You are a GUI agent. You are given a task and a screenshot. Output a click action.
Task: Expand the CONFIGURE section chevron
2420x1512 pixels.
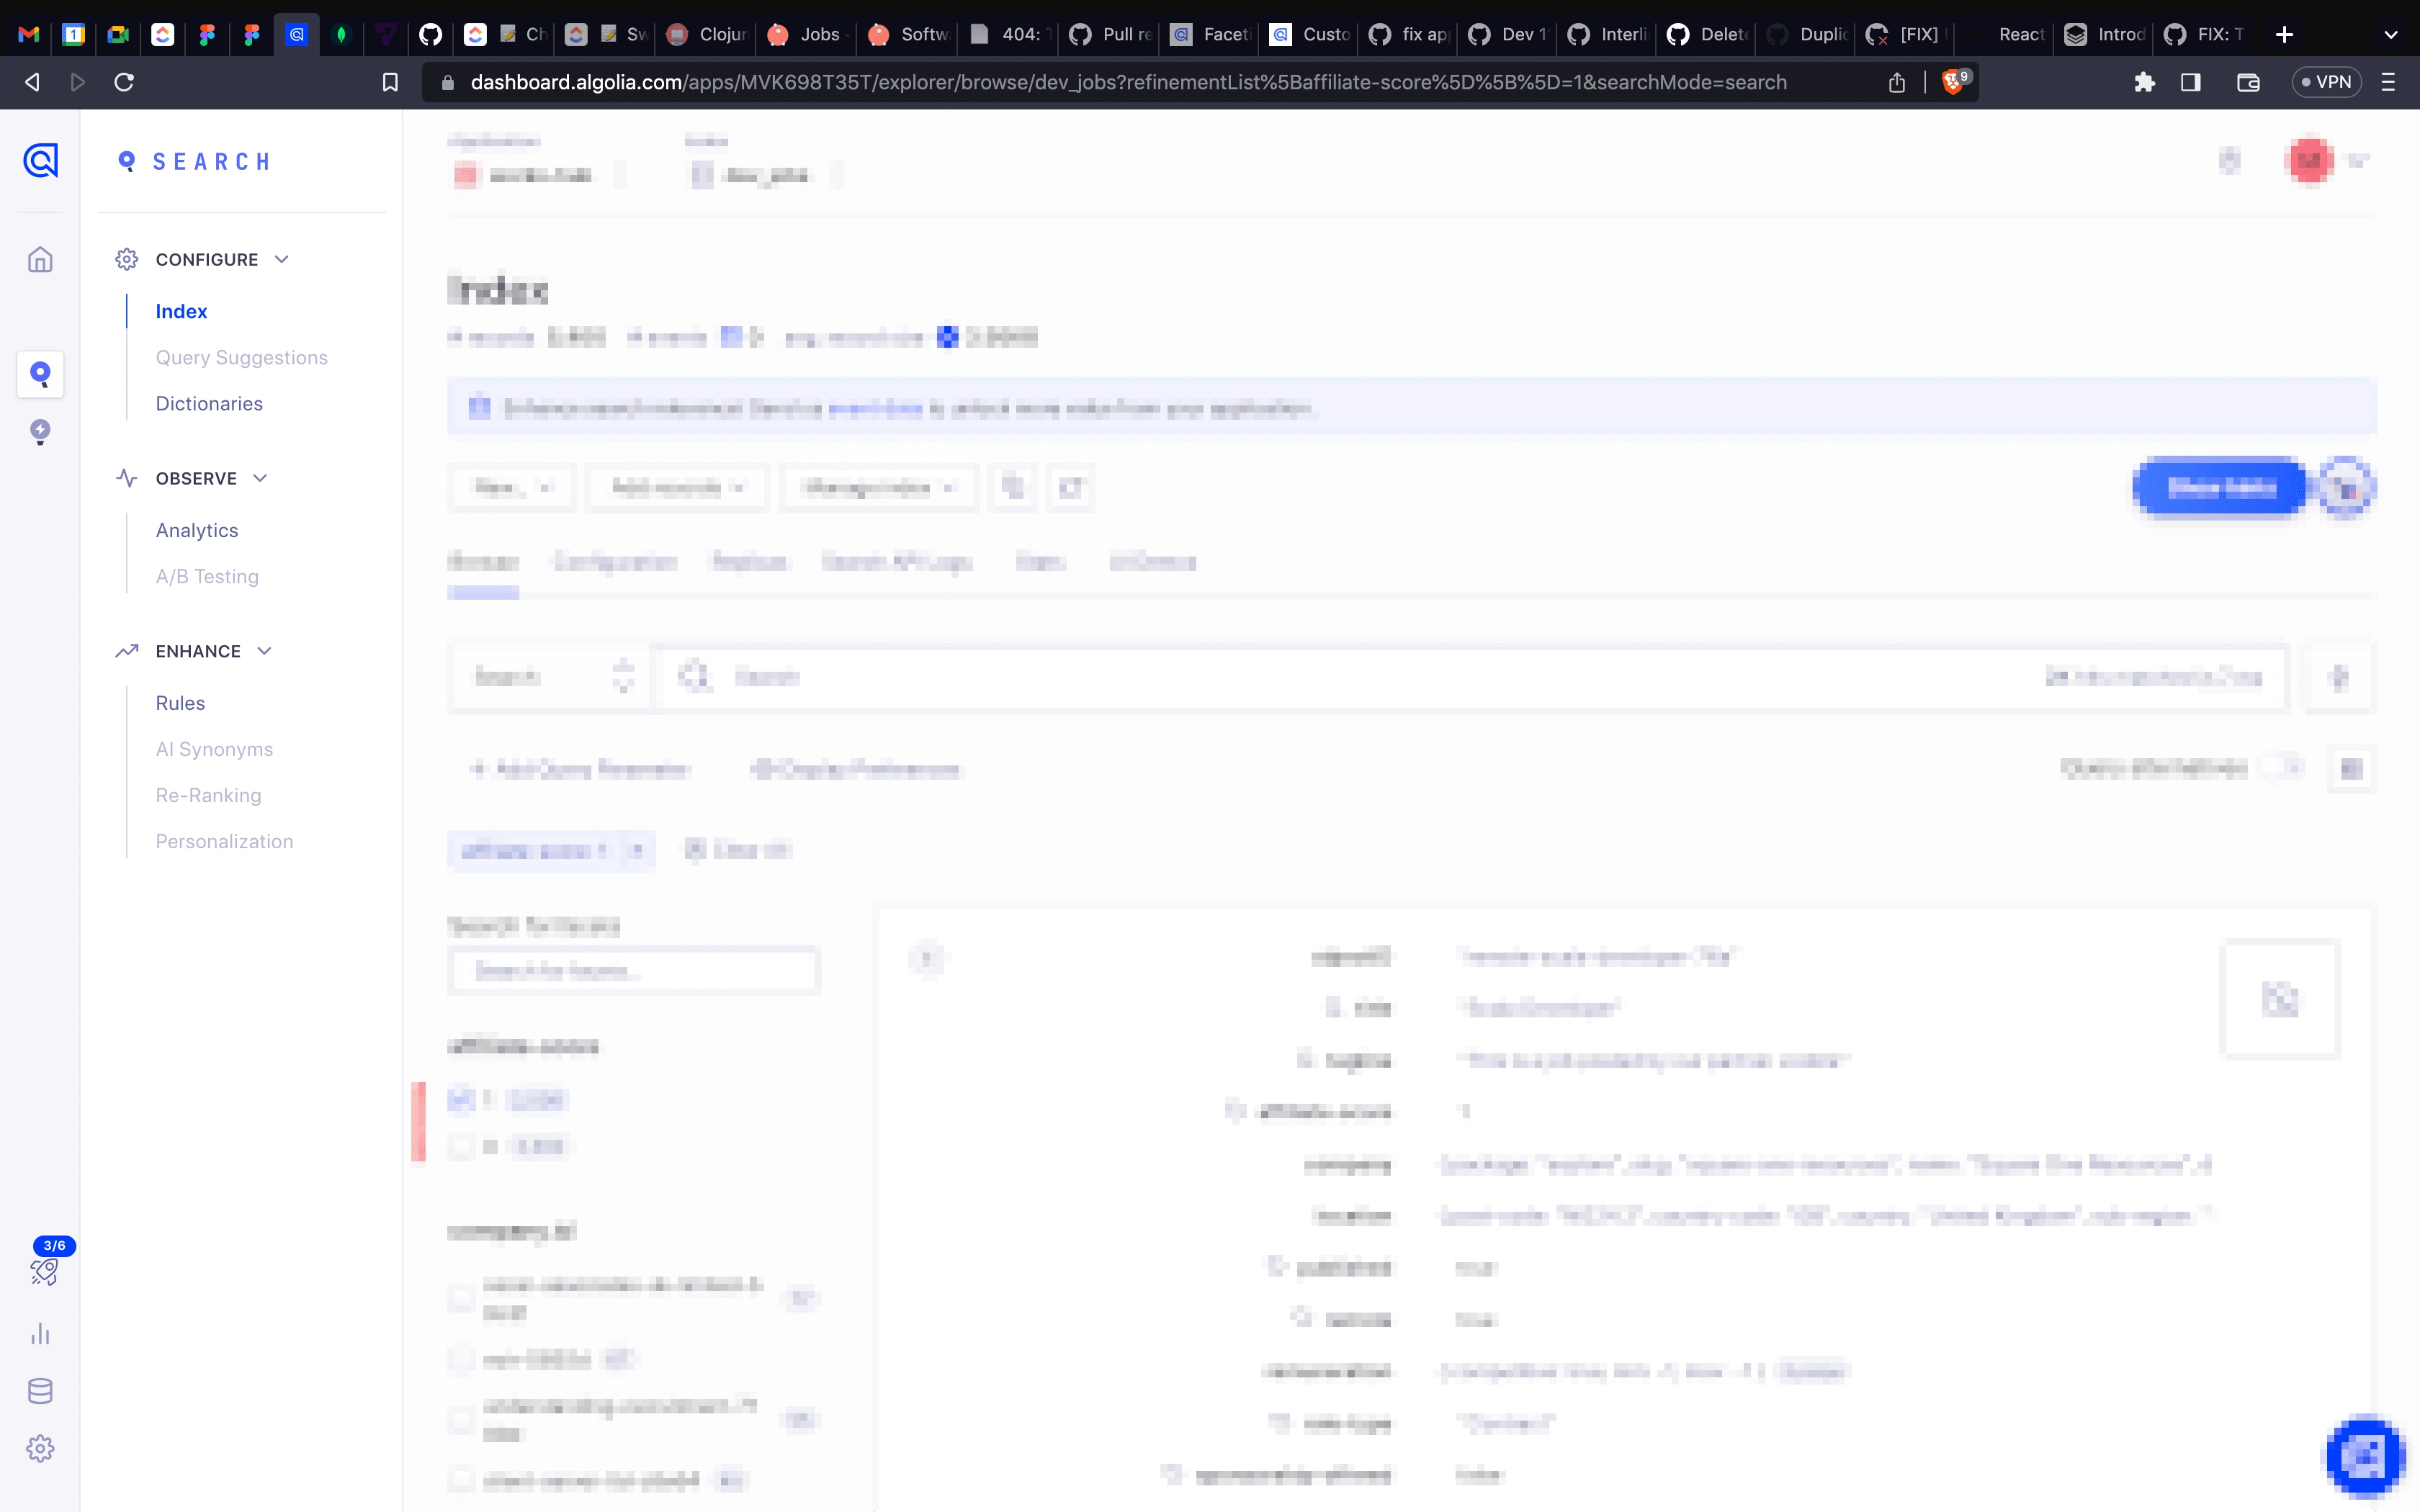pos(280,259)
